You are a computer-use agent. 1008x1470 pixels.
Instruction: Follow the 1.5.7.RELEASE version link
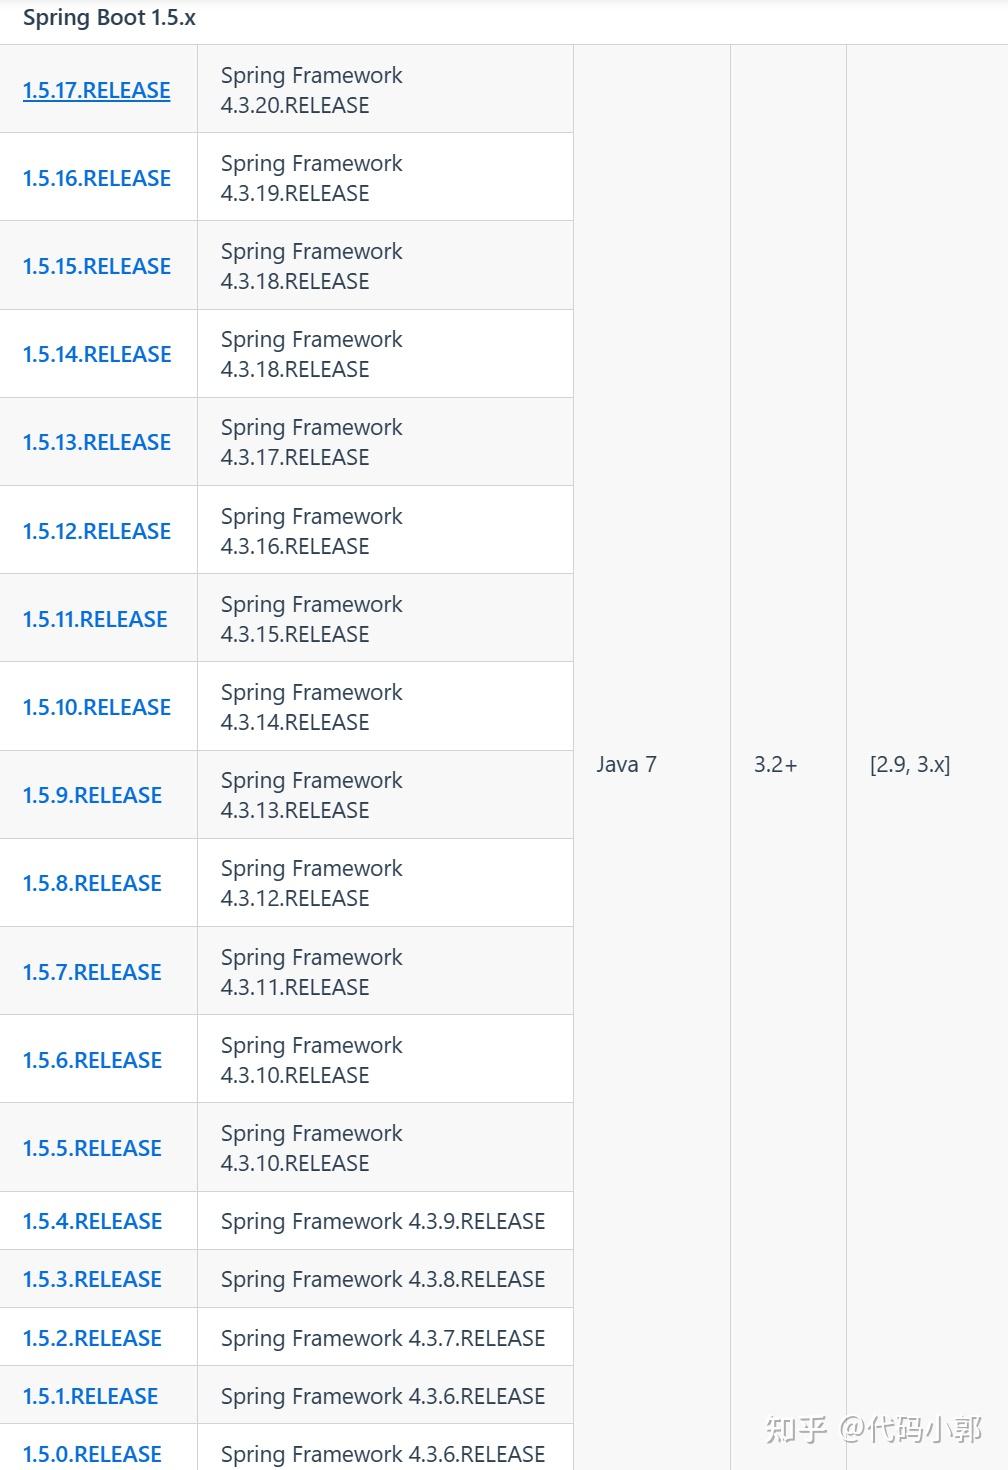tap(92, 972)
